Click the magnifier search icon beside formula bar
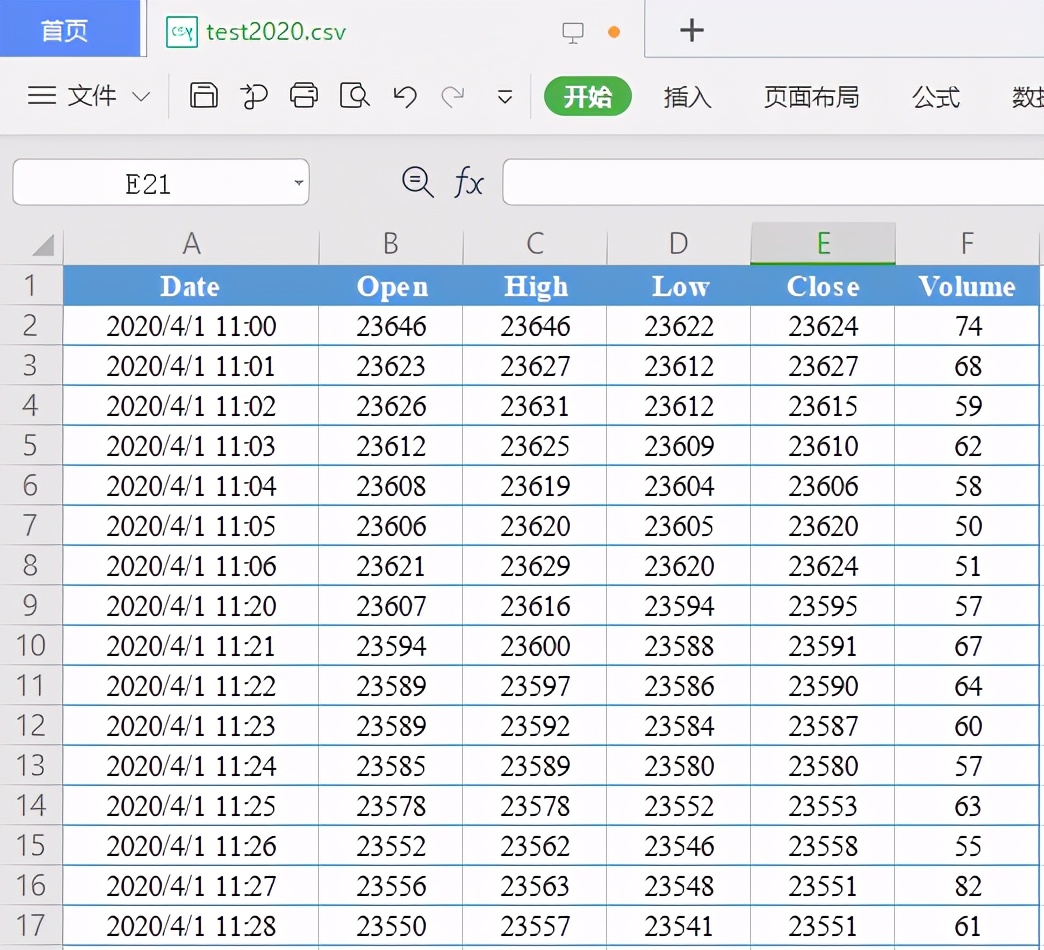This screenshot has height=950, width=1044. tap(417, 182)
